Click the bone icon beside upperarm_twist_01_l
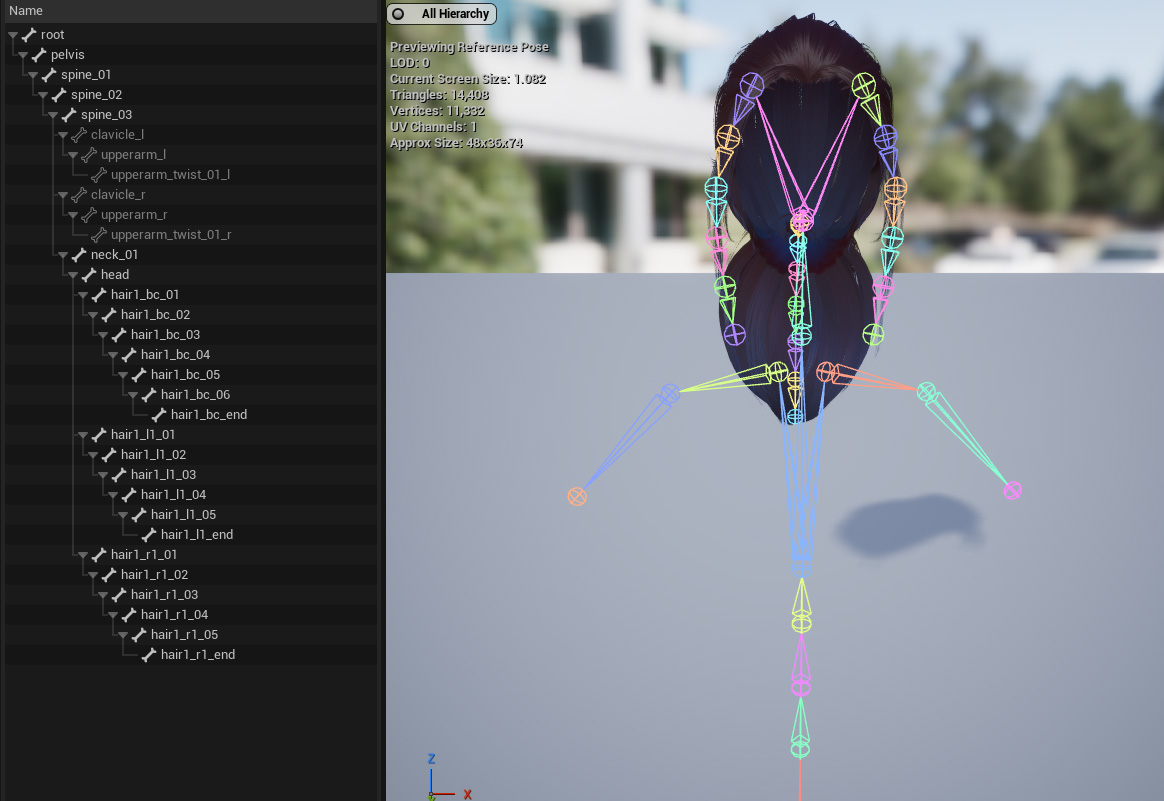 [99, 174]
